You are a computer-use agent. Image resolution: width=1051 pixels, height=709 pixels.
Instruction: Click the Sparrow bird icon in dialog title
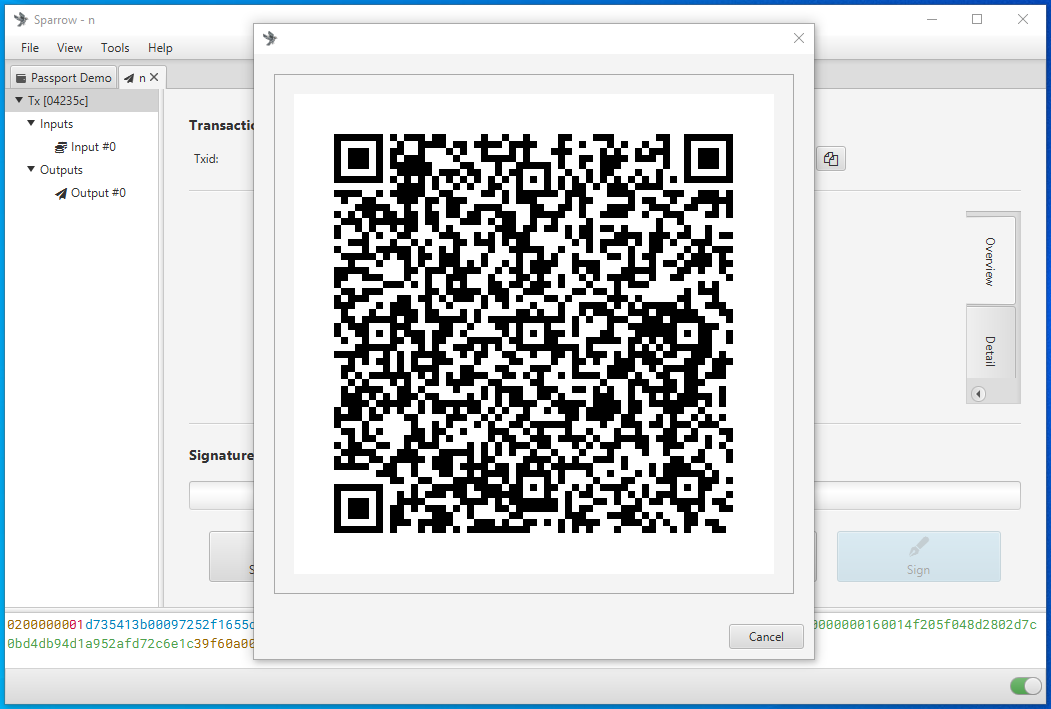270,38
